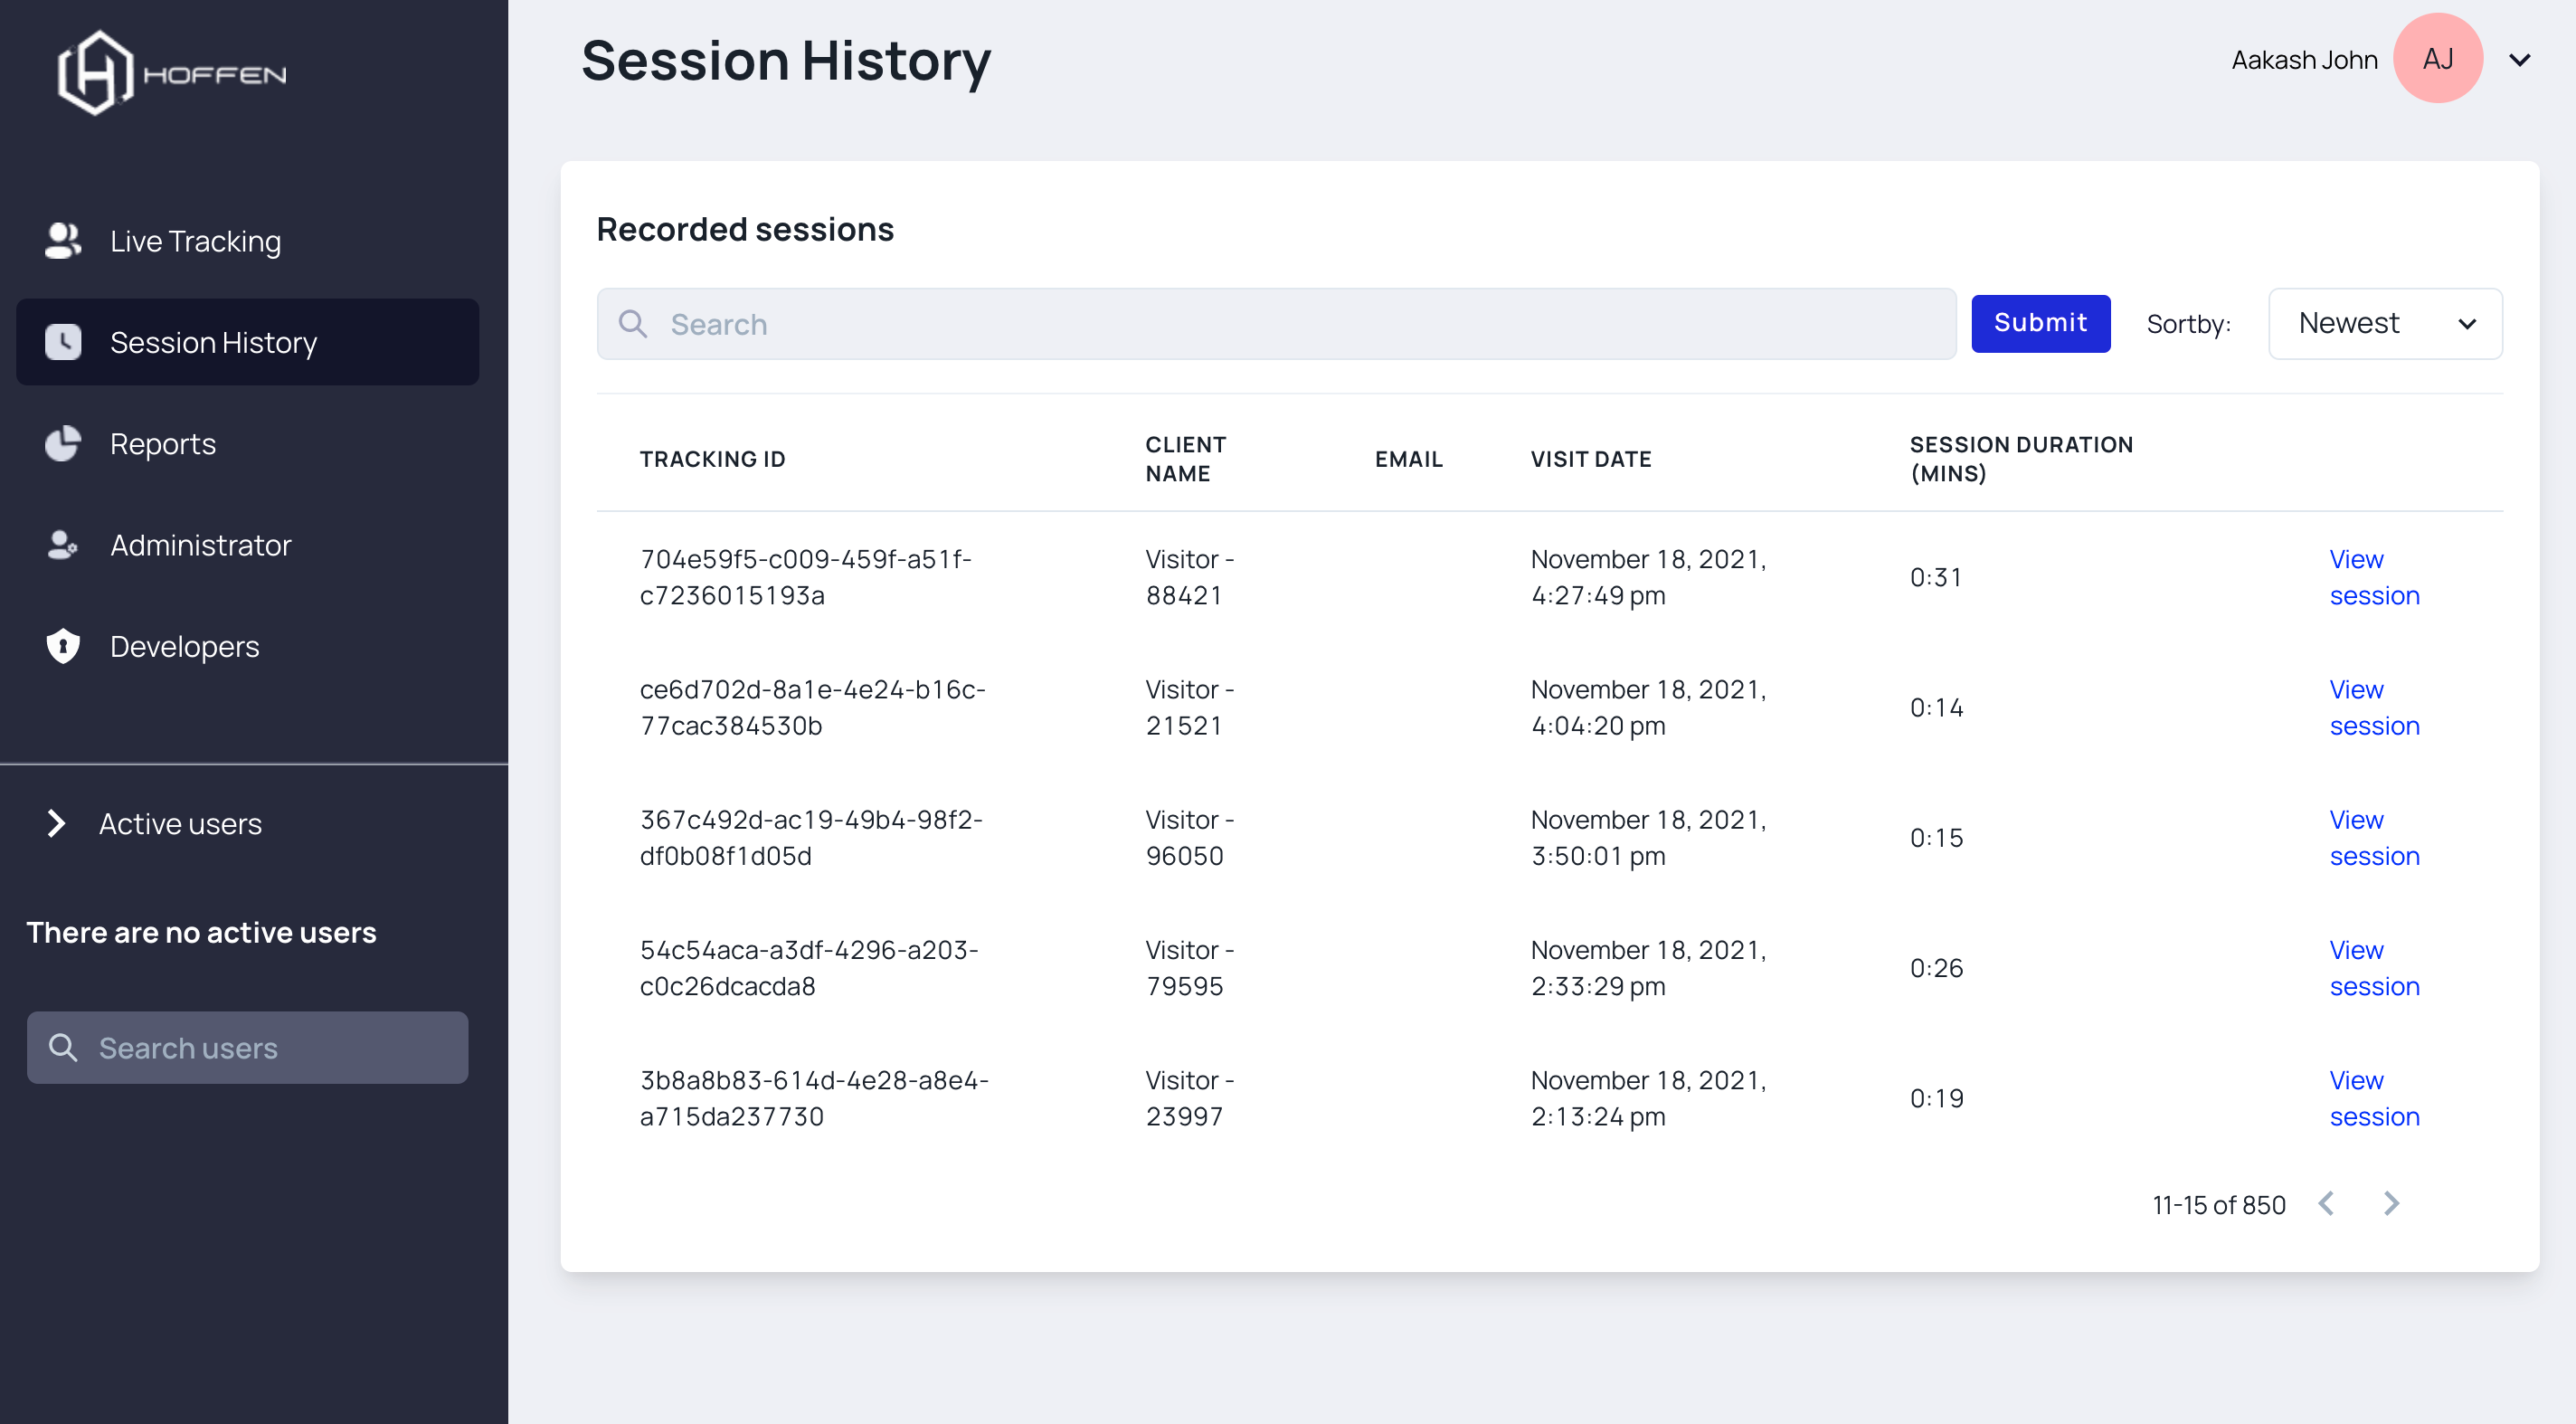Screen dimensions: 2576x1424
Task: Go to previous page of sessions
Action: pos(2326,1204)
